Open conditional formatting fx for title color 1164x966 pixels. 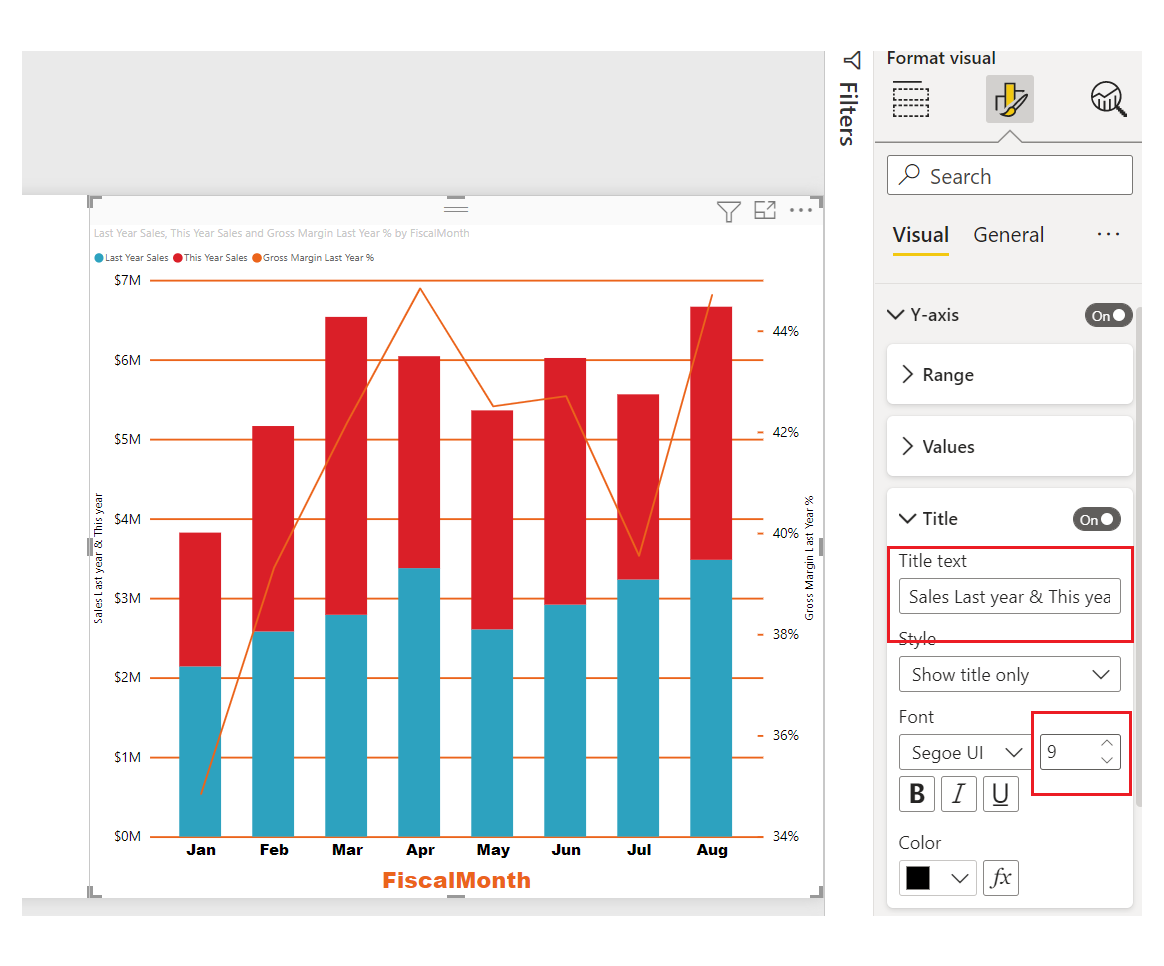[1001, 878]
